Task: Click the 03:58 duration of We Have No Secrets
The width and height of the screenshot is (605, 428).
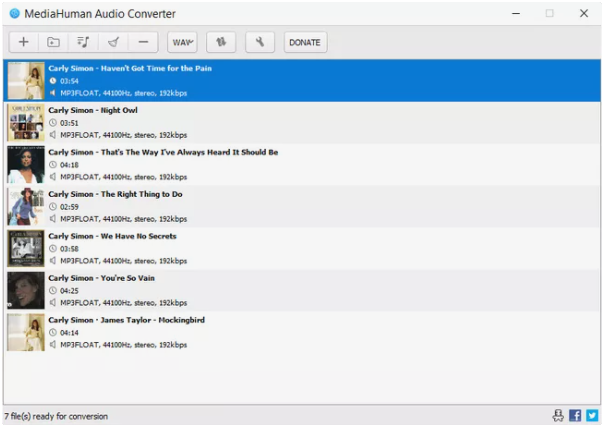Action: pos(69,249)
